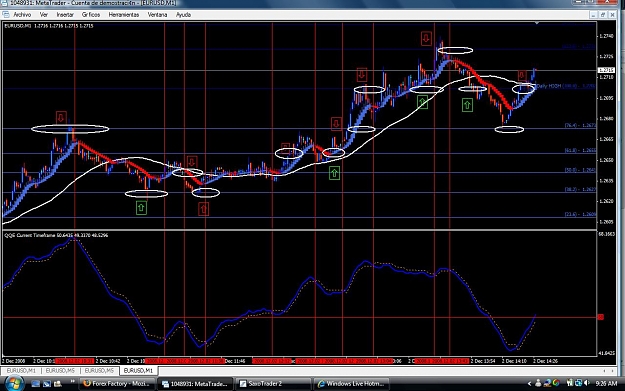Open the Ayuda menu
625x391 pixels.
(183, 15)
